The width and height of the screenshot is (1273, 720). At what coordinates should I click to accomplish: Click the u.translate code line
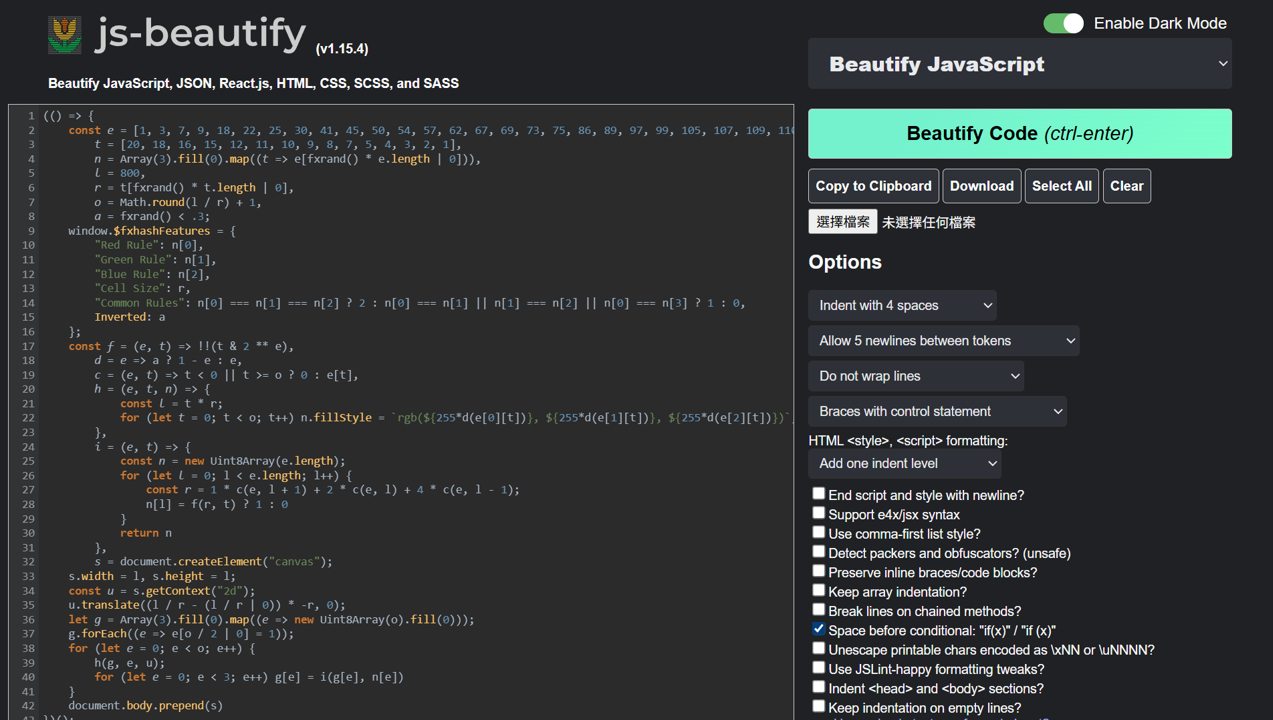pos(207,605)
